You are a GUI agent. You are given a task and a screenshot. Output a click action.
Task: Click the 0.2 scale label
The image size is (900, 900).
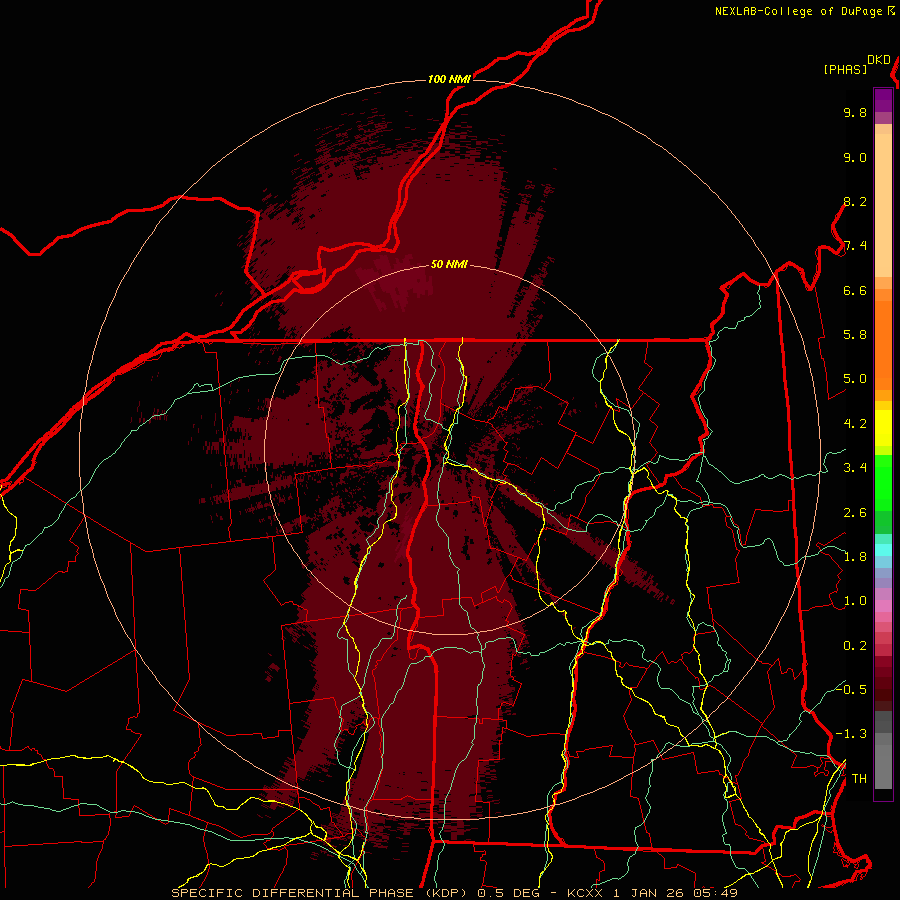(x=855, y=646)
